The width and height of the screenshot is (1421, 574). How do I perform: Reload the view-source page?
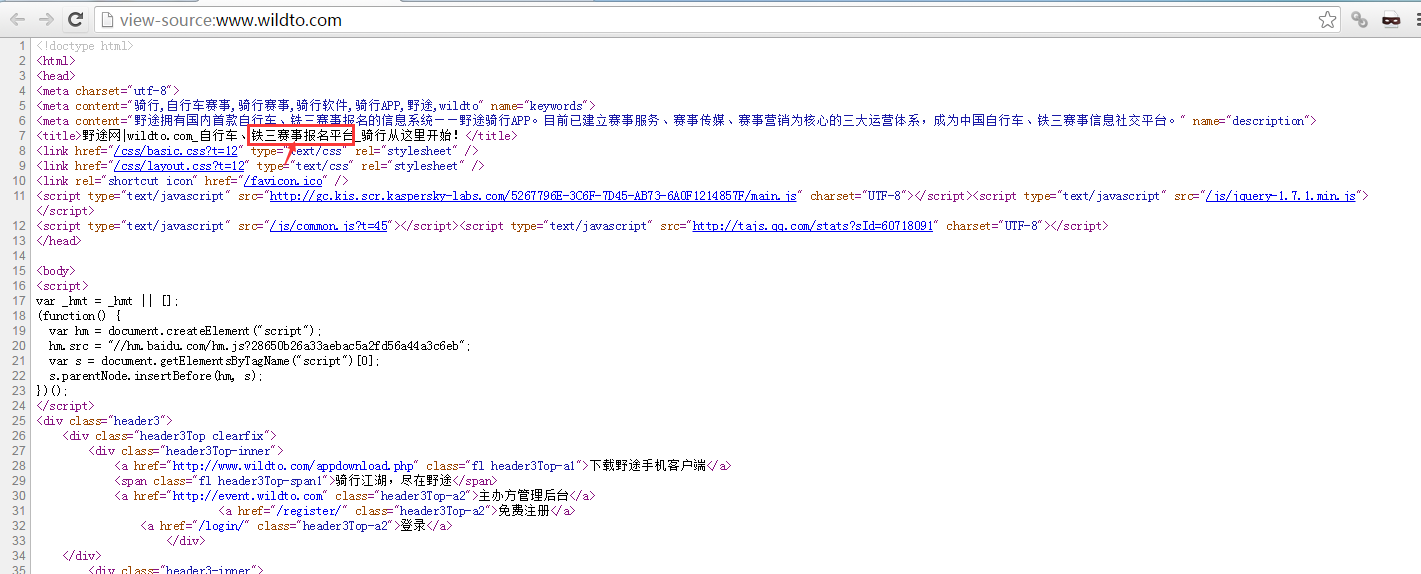(x=75, y=19)
